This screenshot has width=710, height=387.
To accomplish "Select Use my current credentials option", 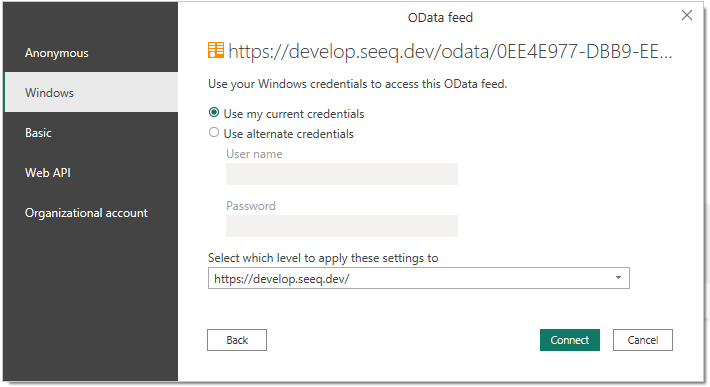I will point(214,112).
